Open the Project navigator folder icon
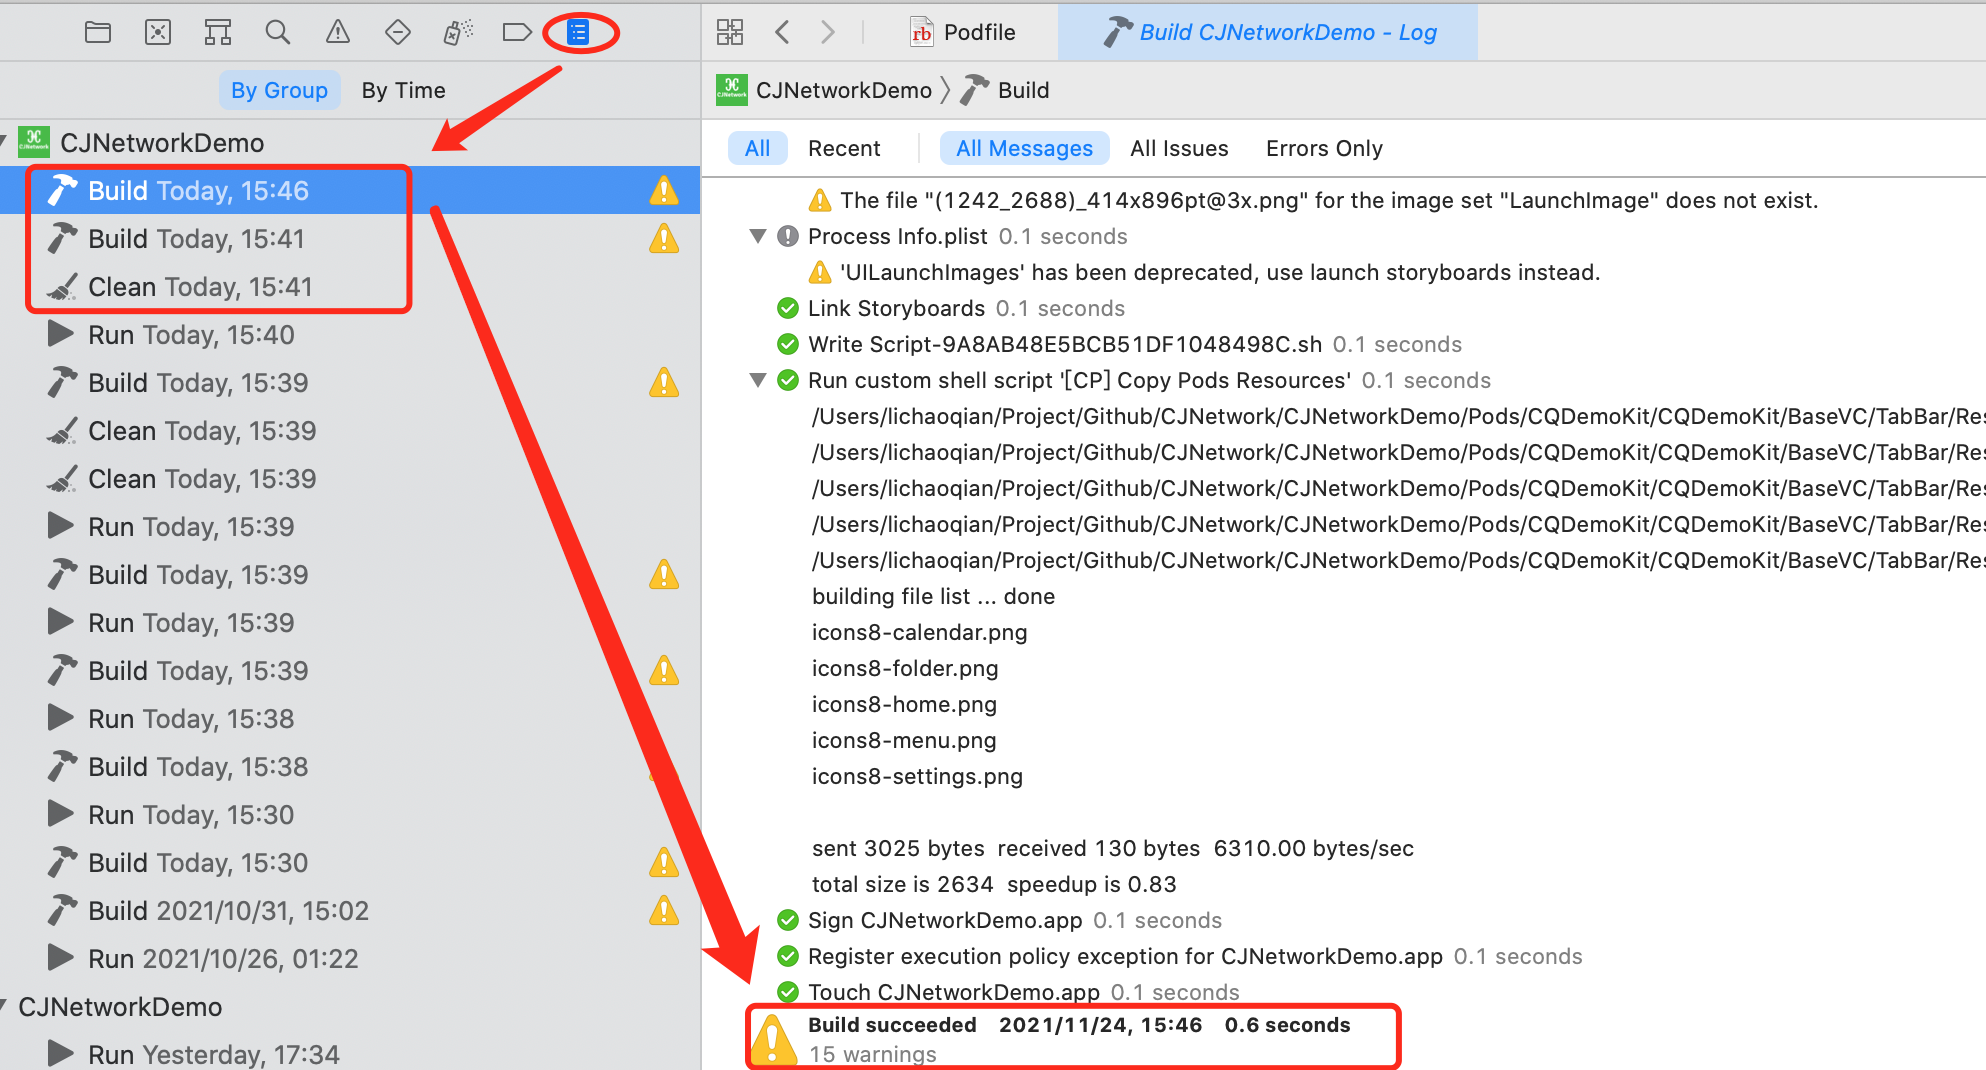 pyautogui.click(x=98, y=33)
